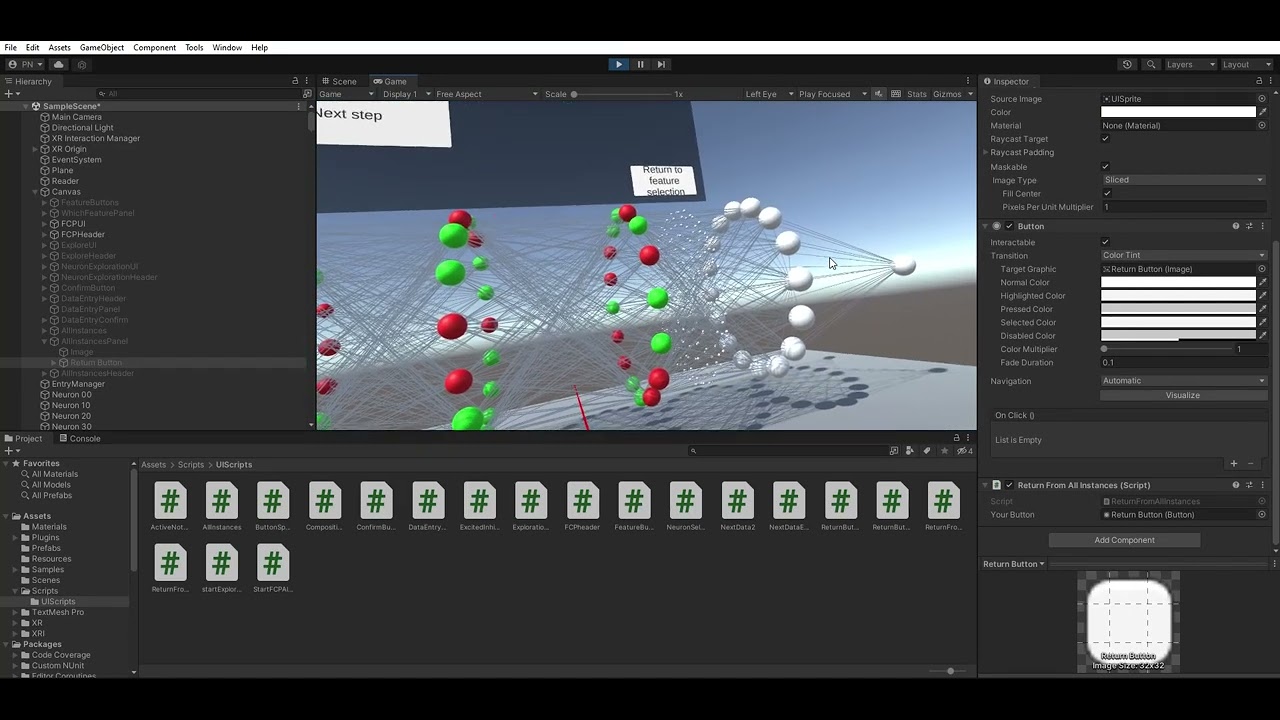The width and height of the screenshot is (1280, 720).
Task: Adjust the Color Multiplier slider
Action: click(1168, 349)
